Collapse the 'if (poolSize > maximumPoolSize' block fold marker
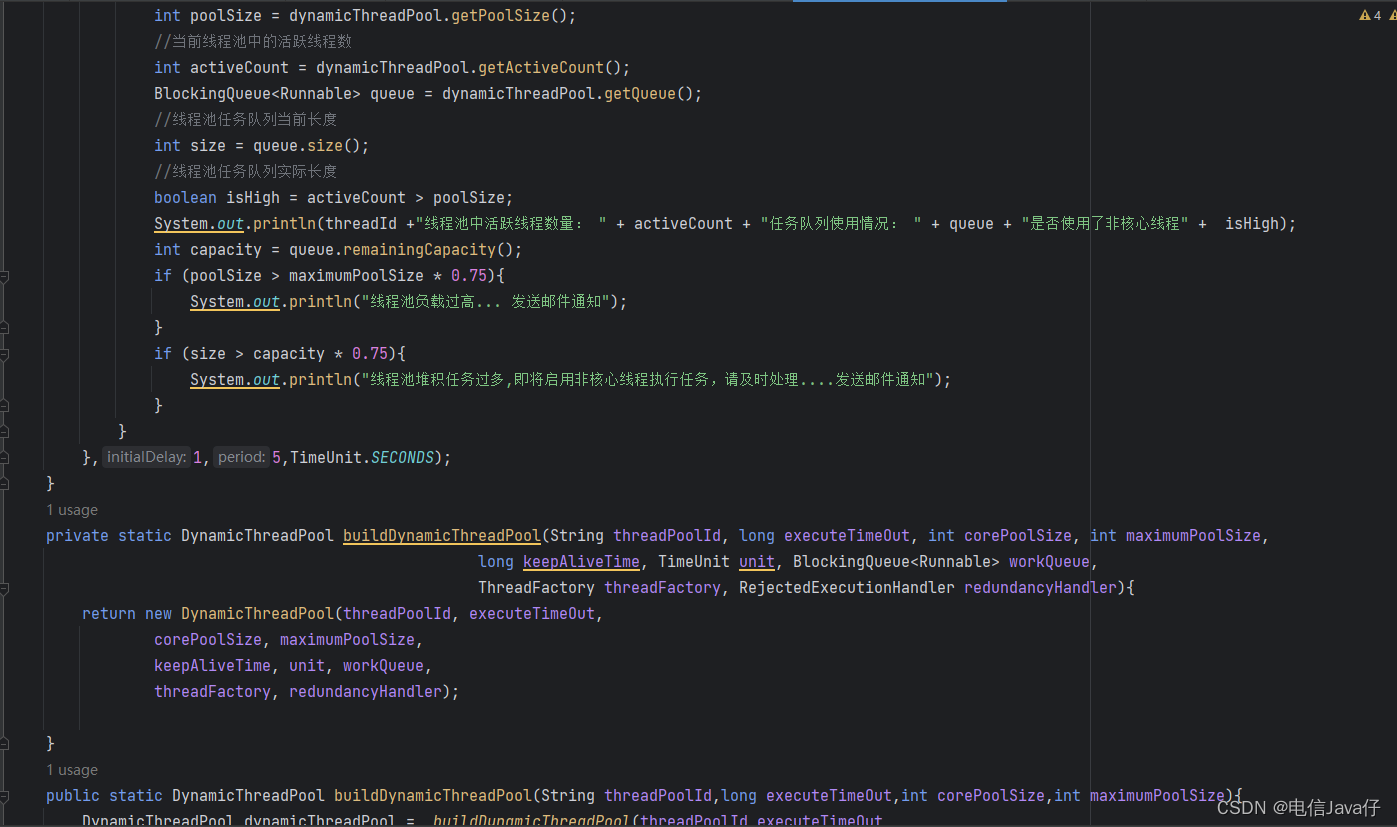1397x827 pixels. click(x=4, y=276)
